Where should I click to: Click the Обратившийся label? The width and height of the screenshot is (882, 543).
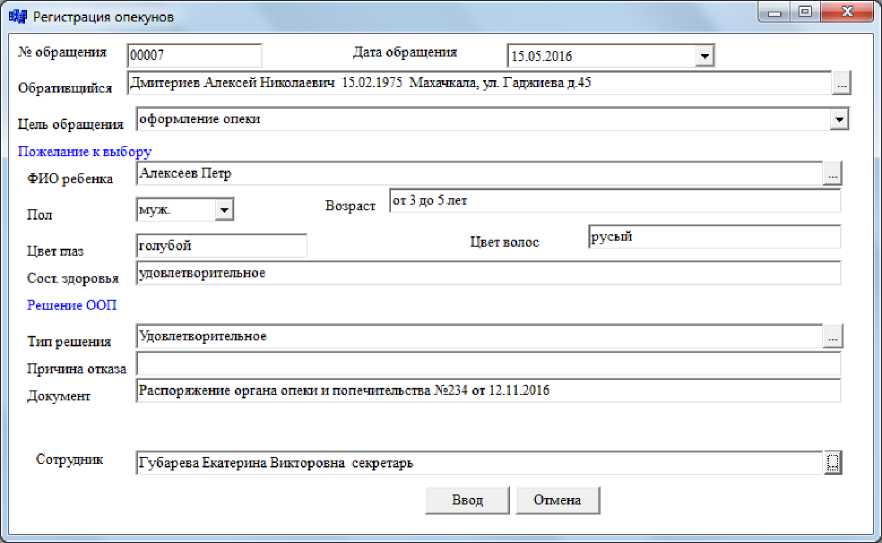[x=65, y=88]
